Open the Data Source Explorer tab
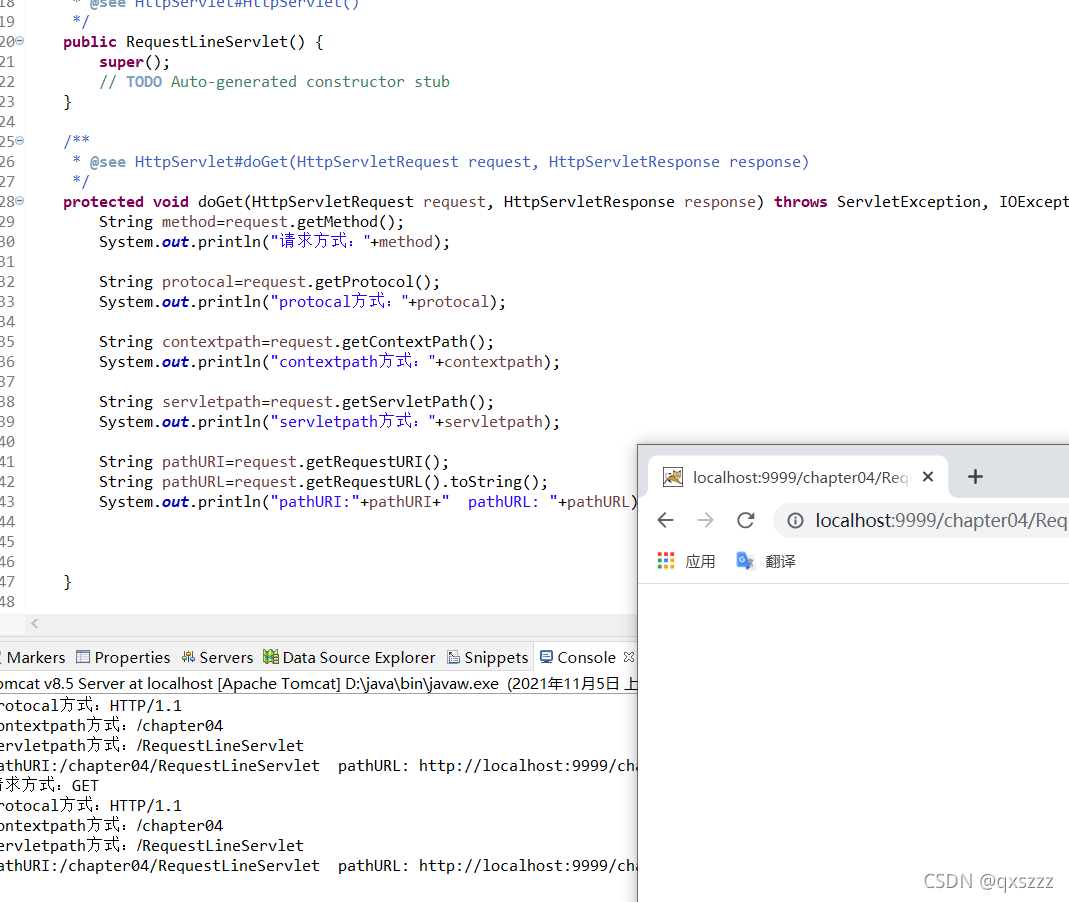 tap(349, 657)
